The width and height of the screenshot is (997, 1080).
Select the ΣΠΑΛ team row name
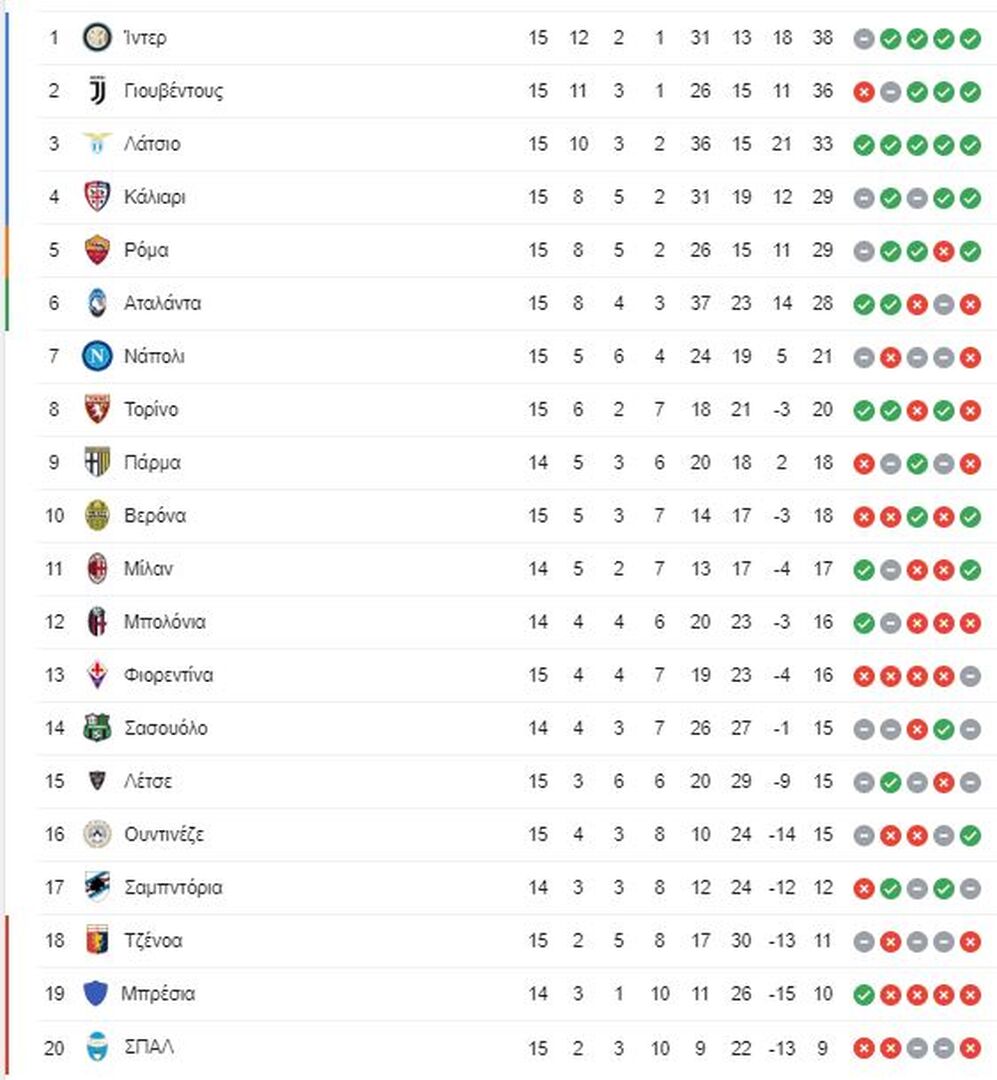click(x=149, y=1047)
